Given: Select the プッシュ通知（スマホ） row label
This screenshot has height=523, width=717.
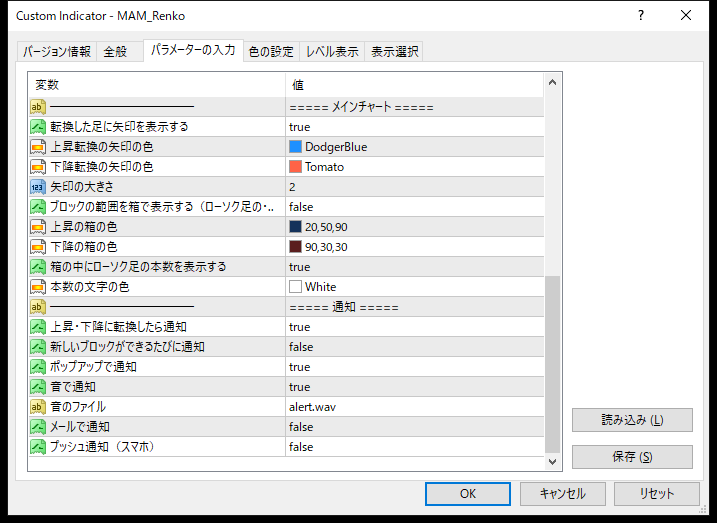Looking at the screenshot, I should tap(102, 447).
